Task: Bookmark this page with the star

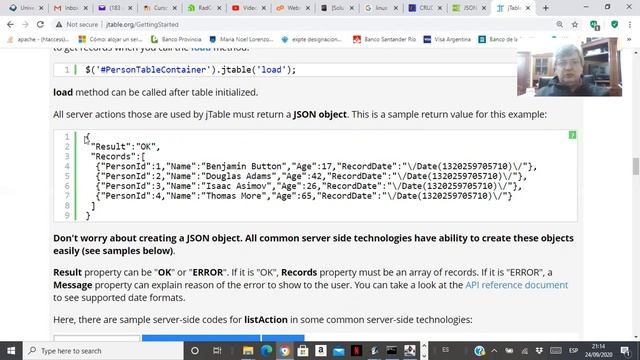Action: pos(575,24)
